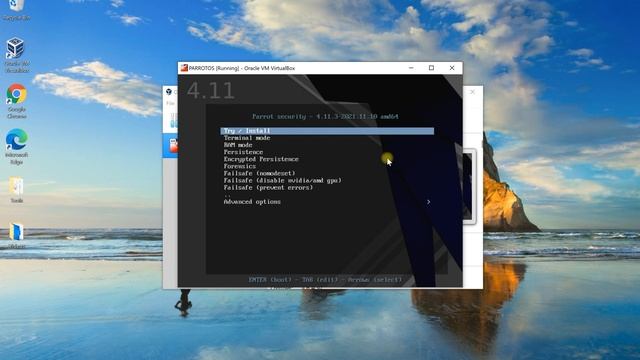Open the Oracle VM VirtualBox desktop icon
This screenshot has width=640, height=360.
pyautogui.click(x=17, y=55)
